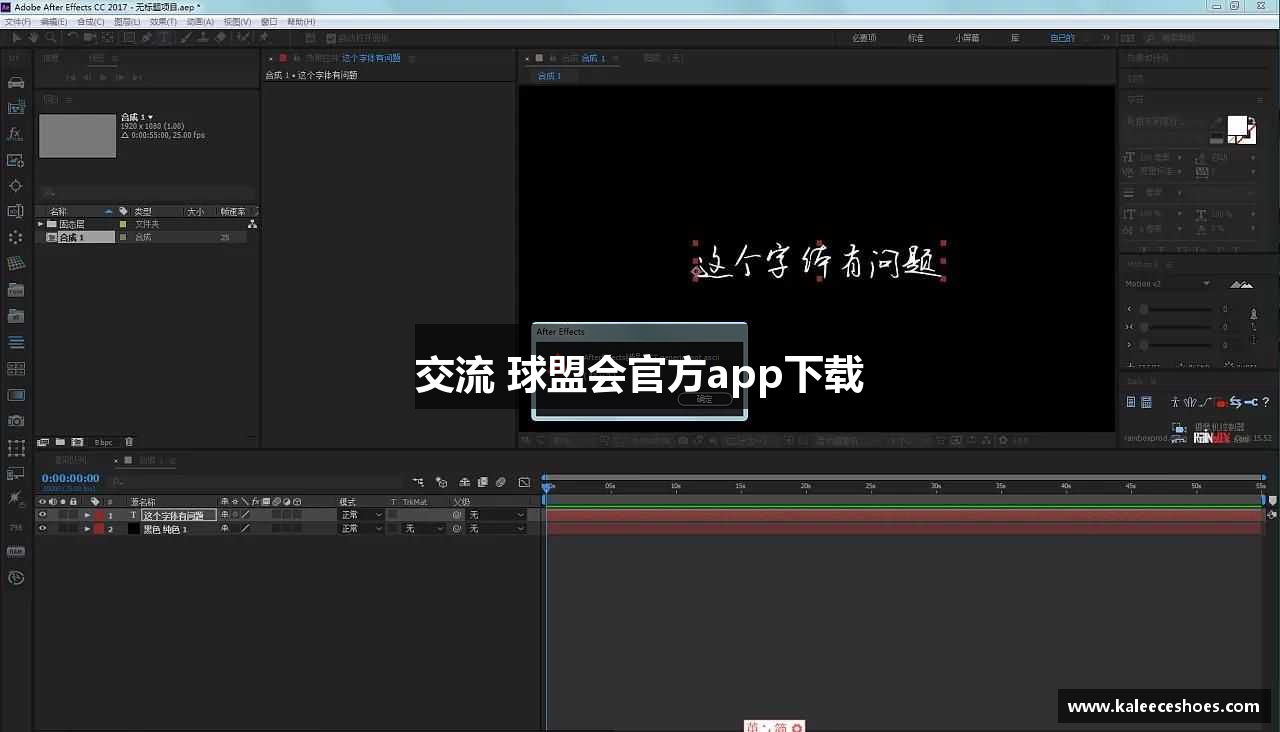This screenshot has height=732, width=1280.
Task: Click the composition mini-flowchart icon in timeline
Action: coord(417,482)
